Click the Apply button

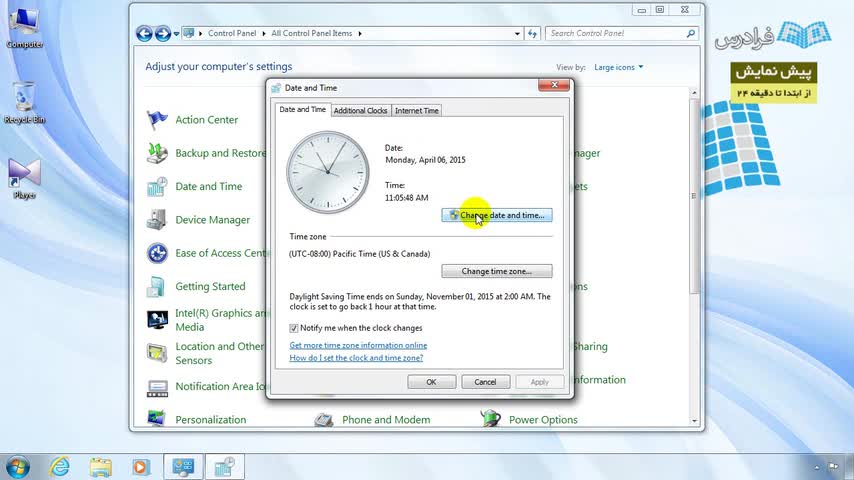[x=539, y=382]
